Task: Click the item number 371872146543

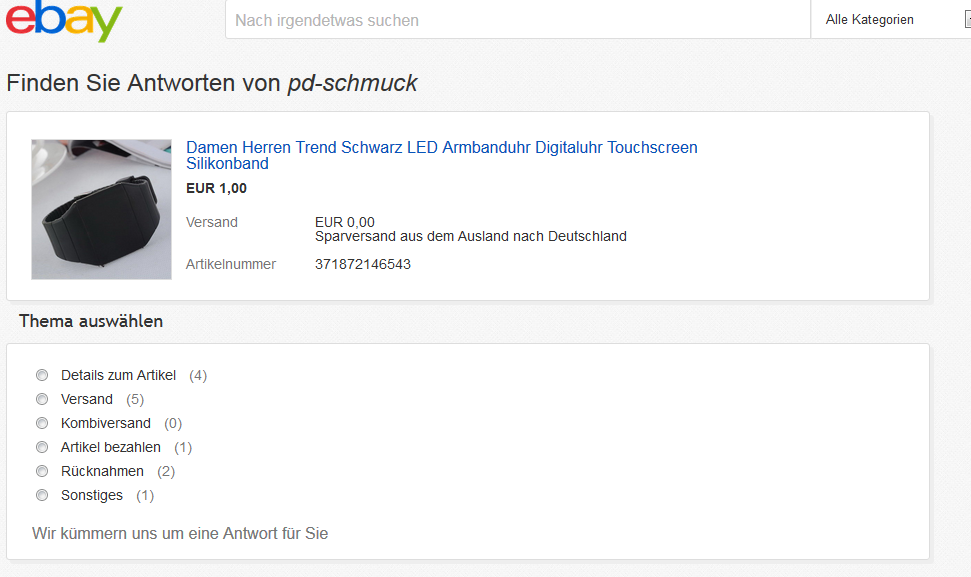Action: click(x=363, y=264)
